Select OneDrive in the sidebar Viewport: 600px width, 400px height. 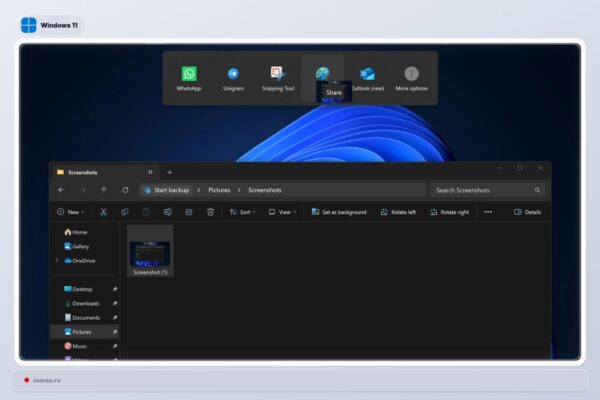[80, 260]
